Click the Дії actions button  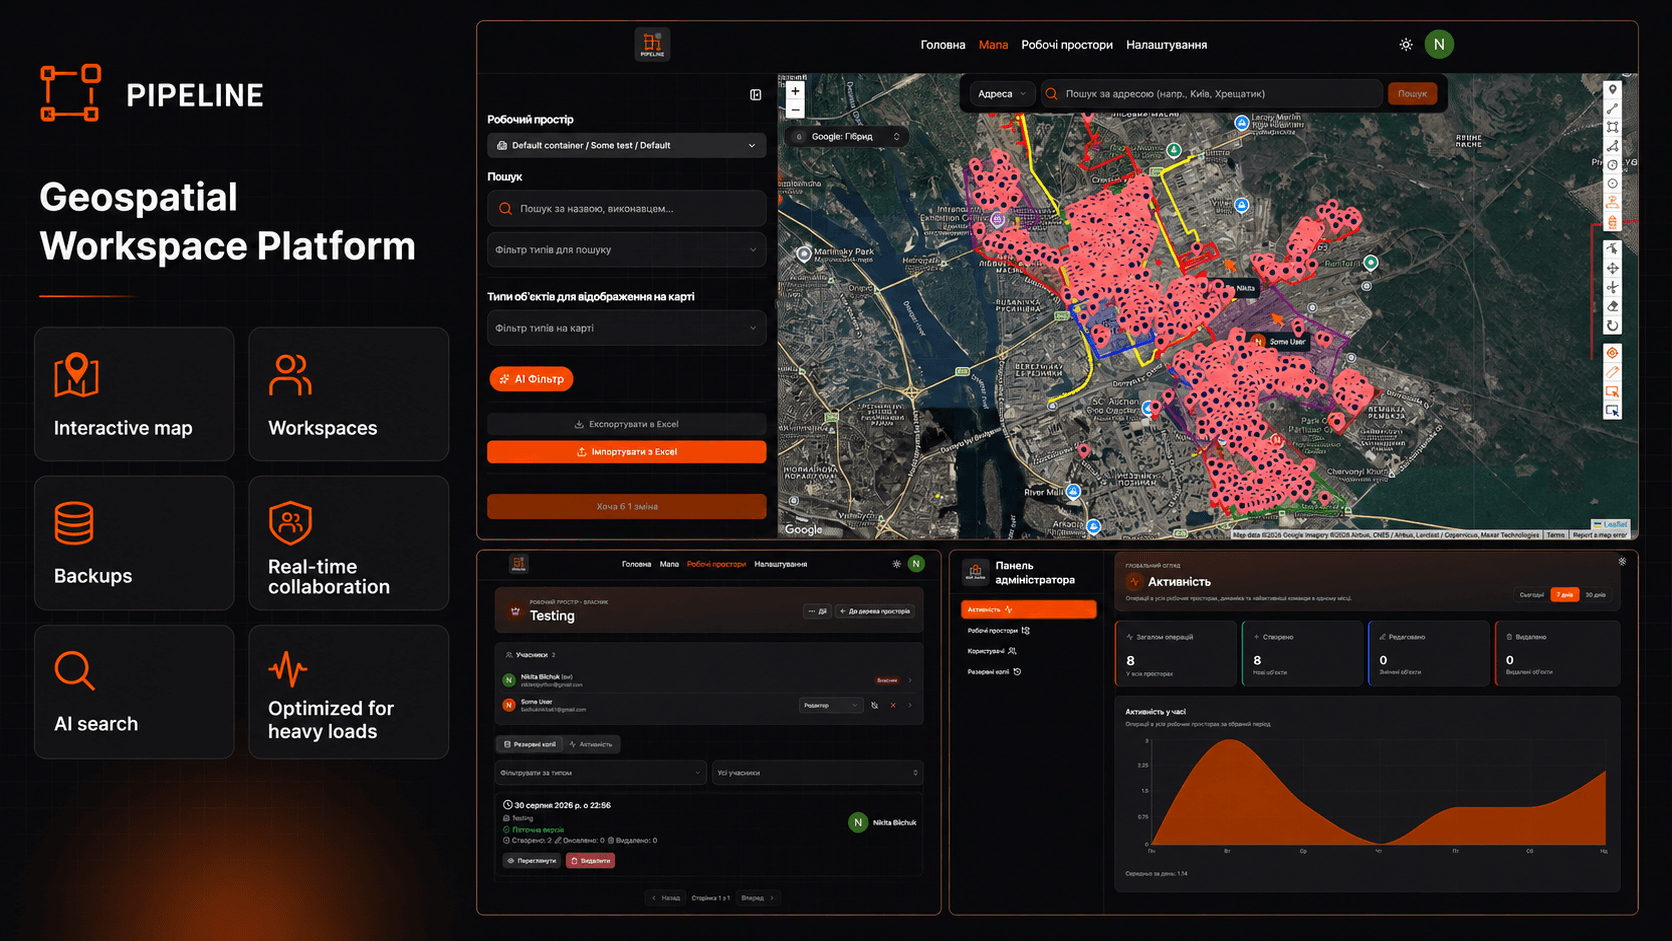click(x=818, y=611)
